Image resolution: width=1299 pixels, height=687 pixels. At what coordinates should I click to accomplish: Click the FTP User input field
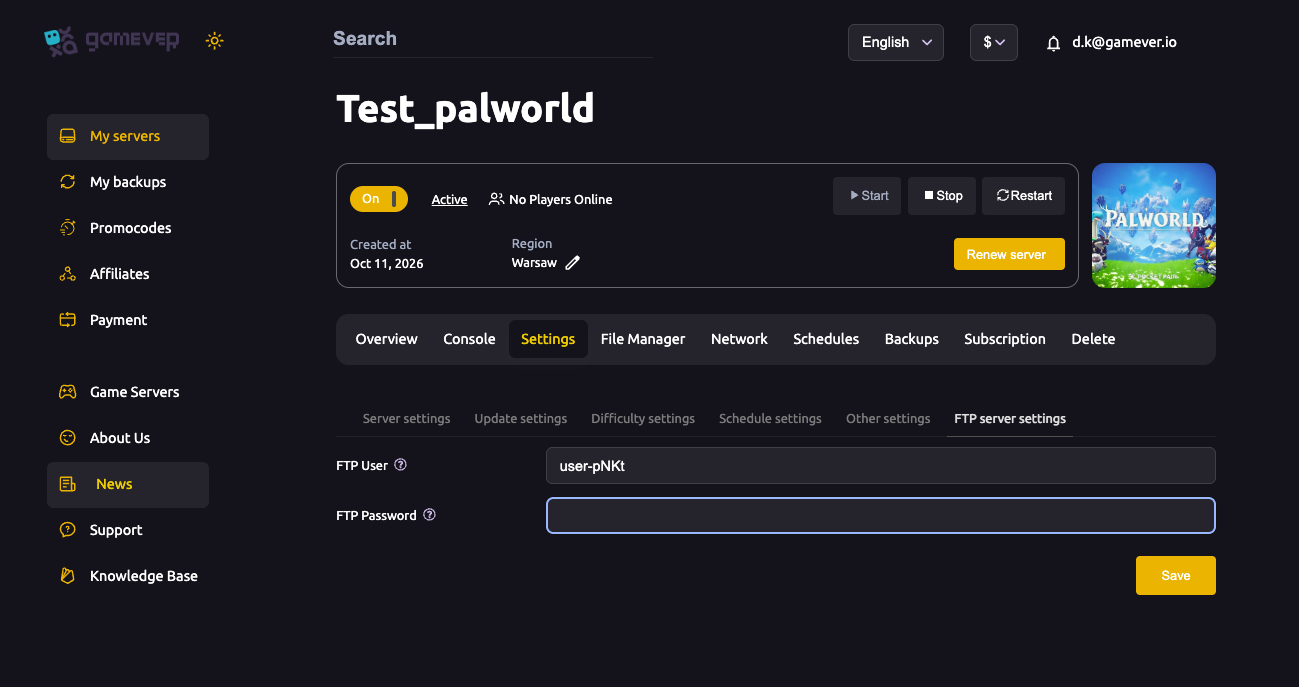tap(881, 466)
